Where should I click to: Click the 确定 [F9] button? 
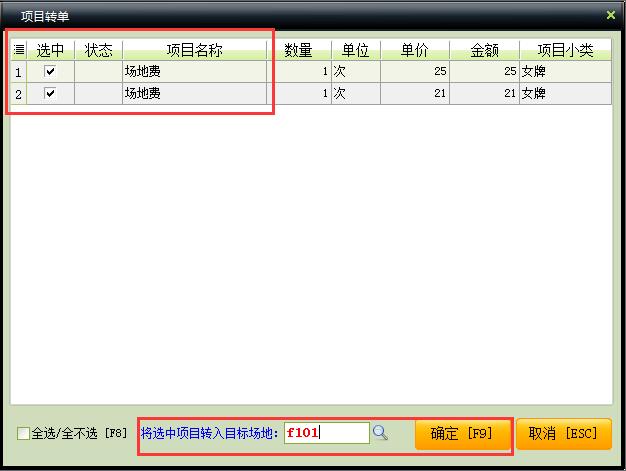462,434
